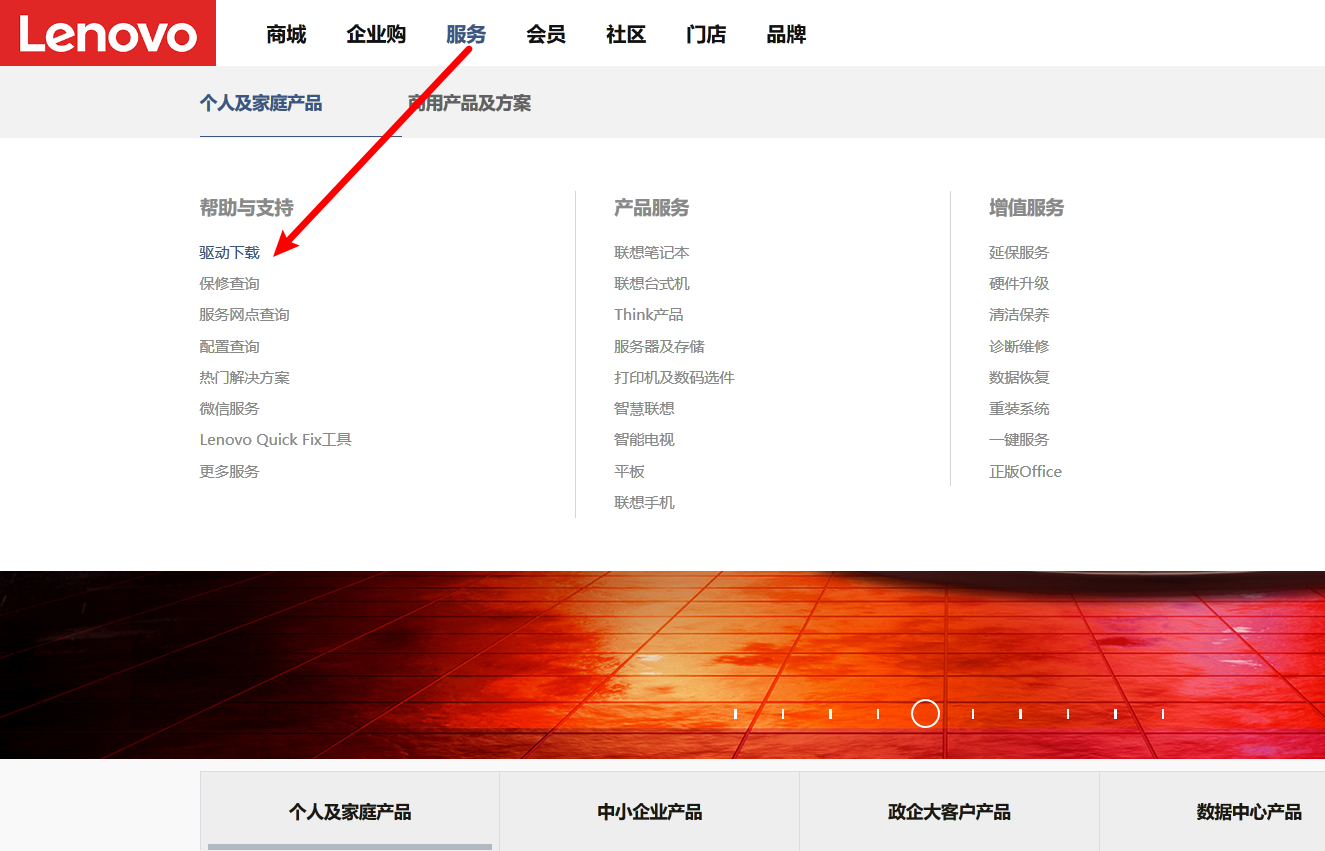
Task: Switch to 商用产品及方案 tab
Action: [469, 103]
